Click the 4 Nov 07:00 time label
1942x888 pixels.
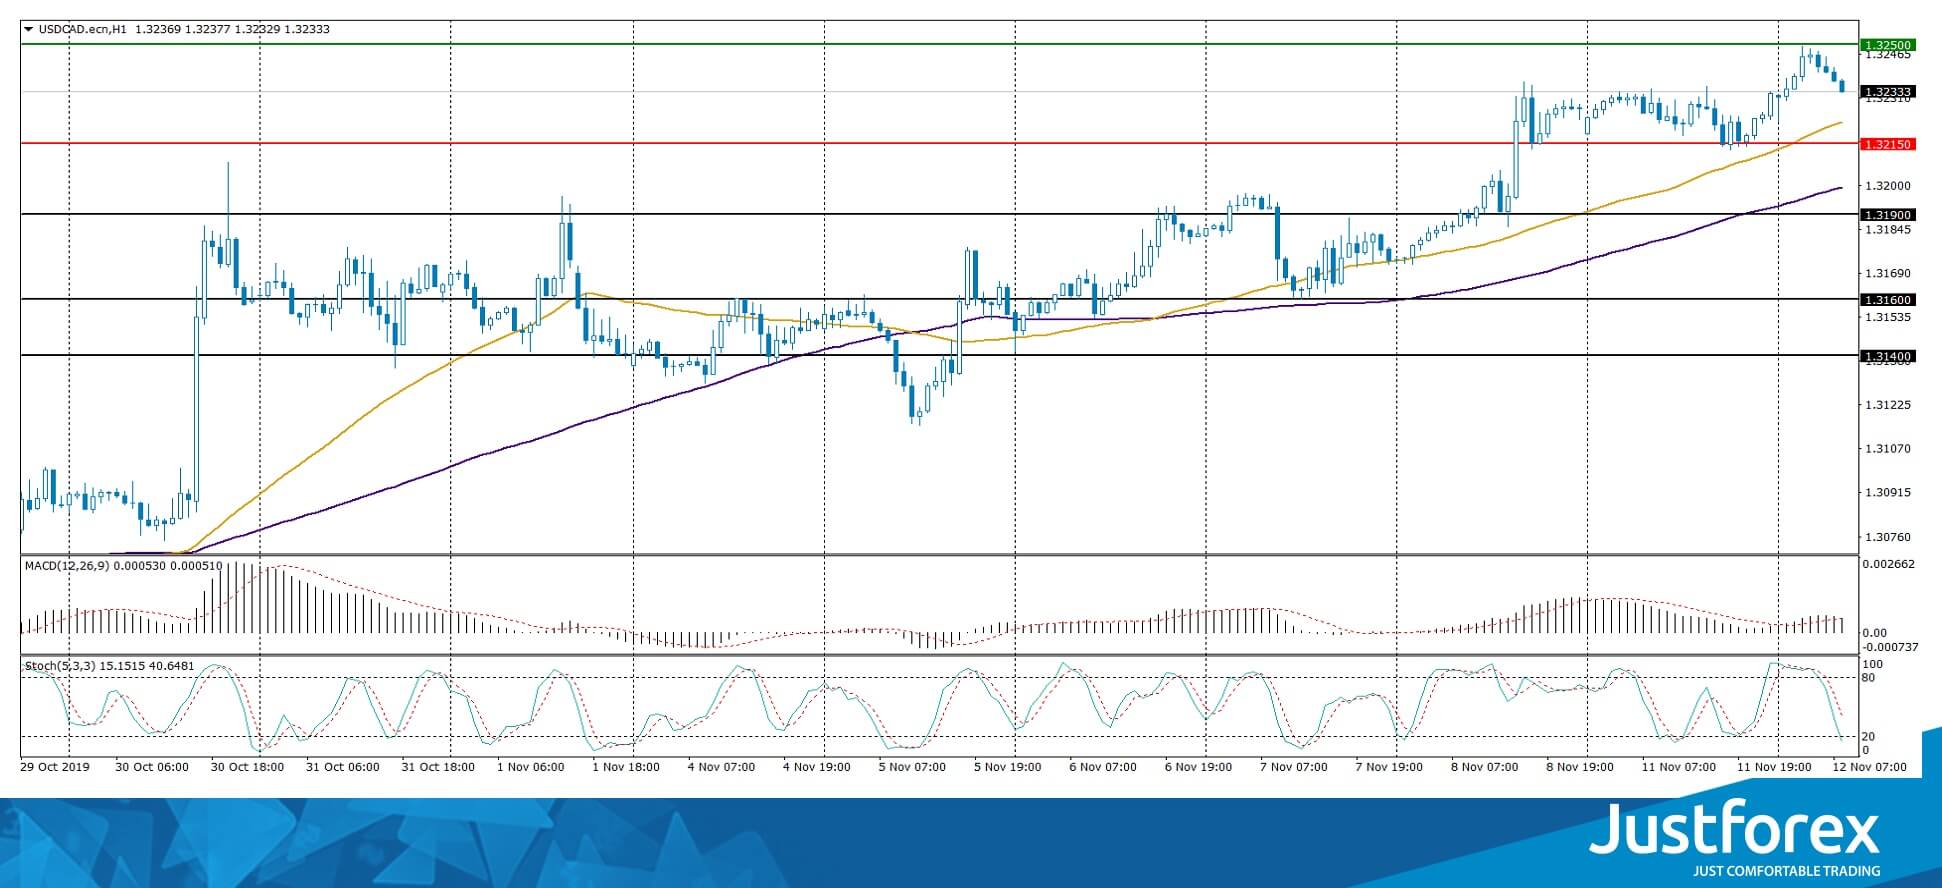coord(720,768)
